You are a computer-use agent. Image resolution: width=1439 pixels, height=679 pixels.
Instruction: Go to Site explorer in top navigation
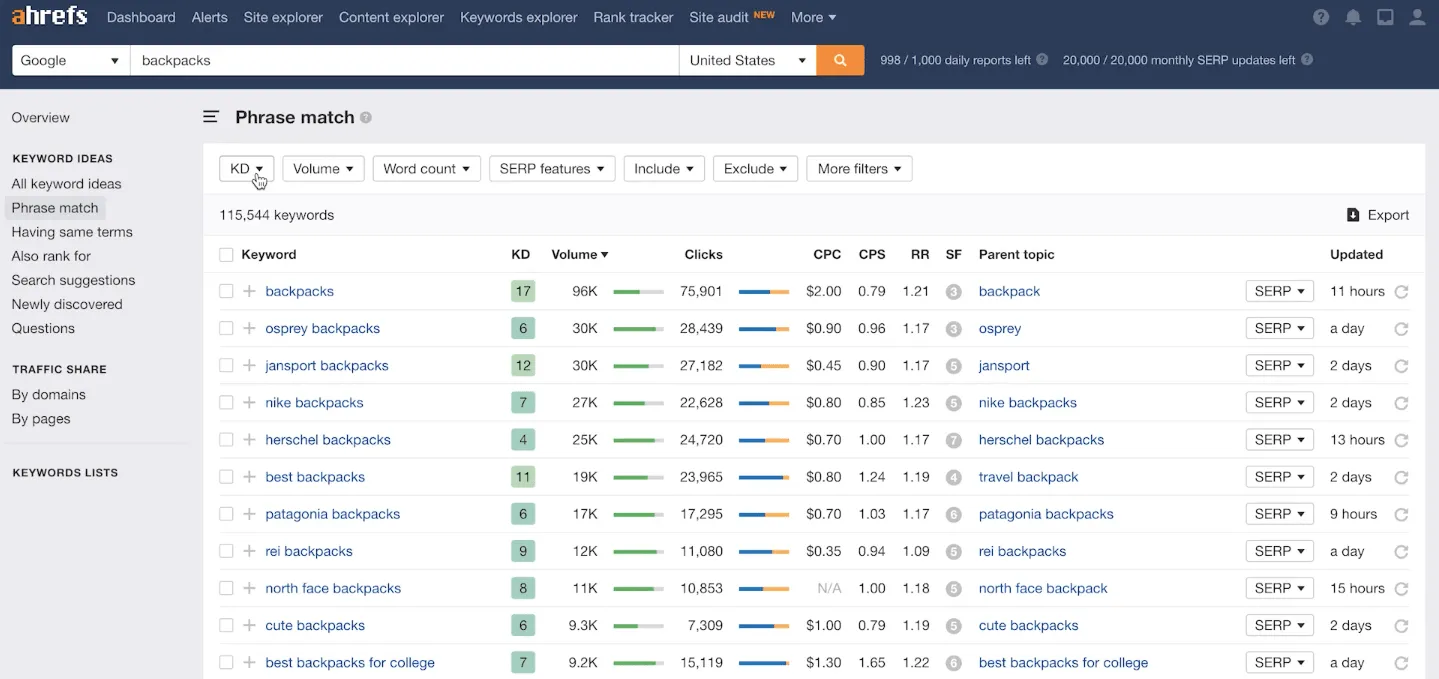[x=283, y=17]
